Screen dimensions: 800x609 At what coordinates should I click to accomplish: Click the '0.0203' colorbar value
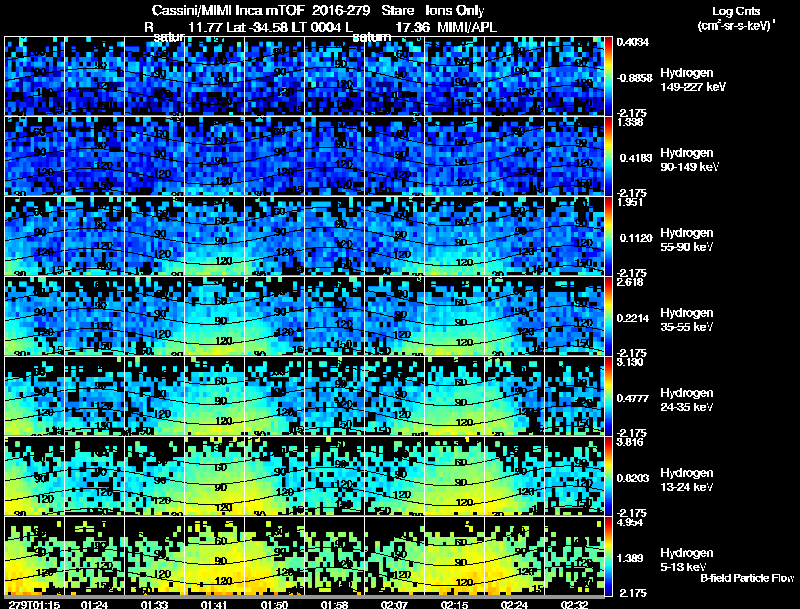pos(633,478)
